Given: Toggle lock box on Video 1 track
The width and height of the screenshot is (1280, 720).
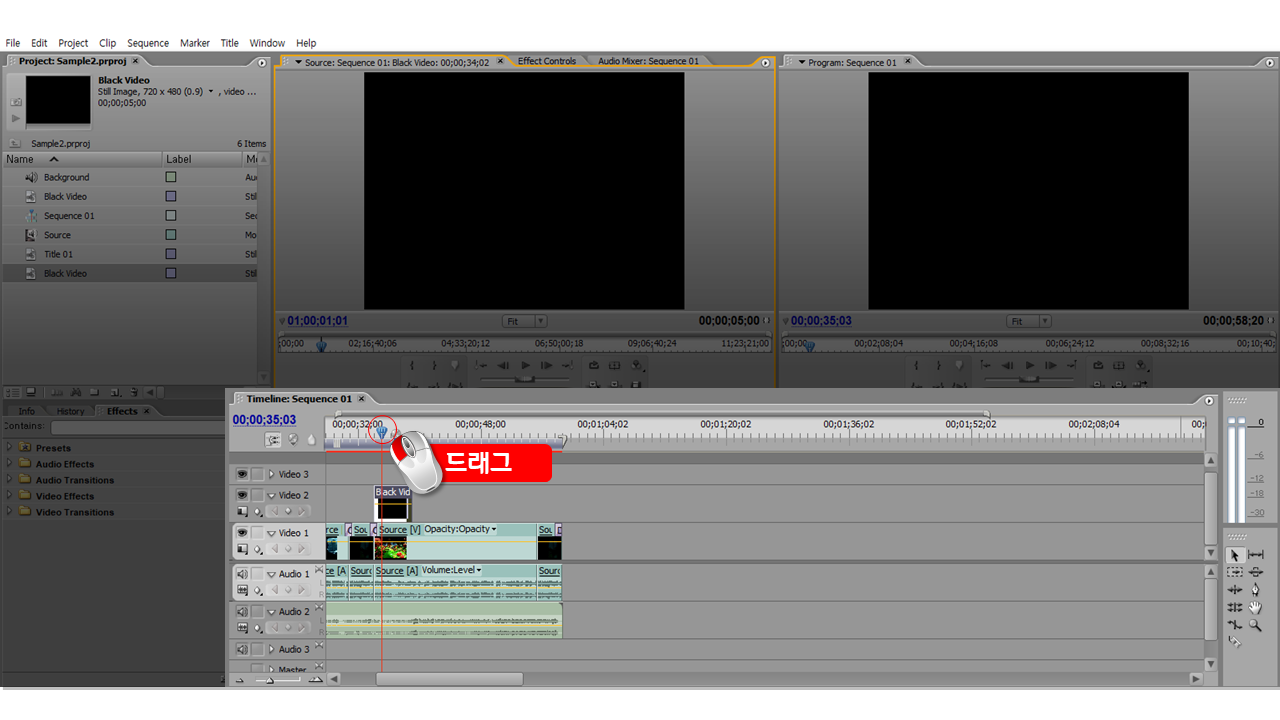Looking at the screenshot, I should pyautogui.click(x=258, y=533).
